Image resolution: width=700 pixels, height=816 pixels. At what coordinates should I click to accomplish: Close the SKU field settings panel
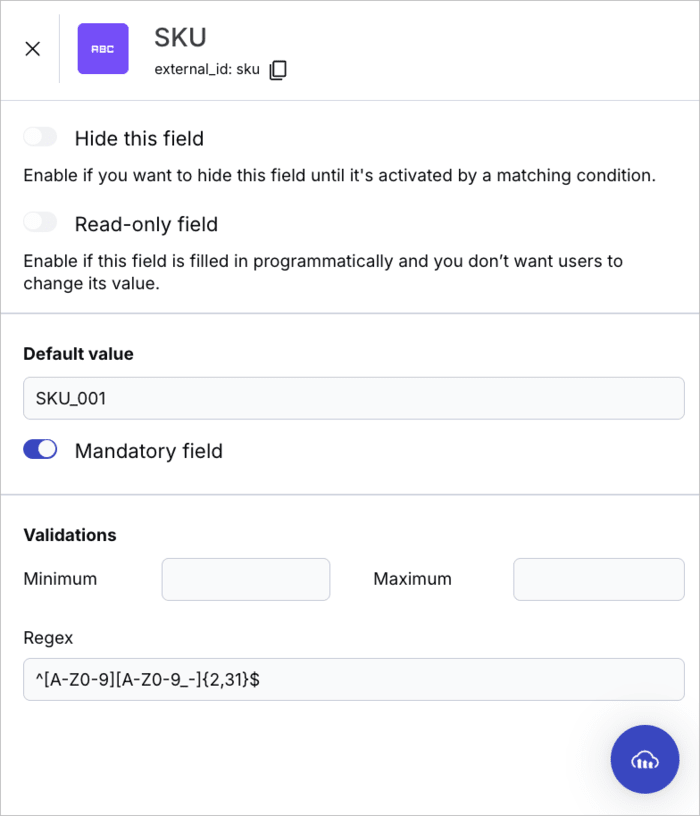click(x=31, y=48)
